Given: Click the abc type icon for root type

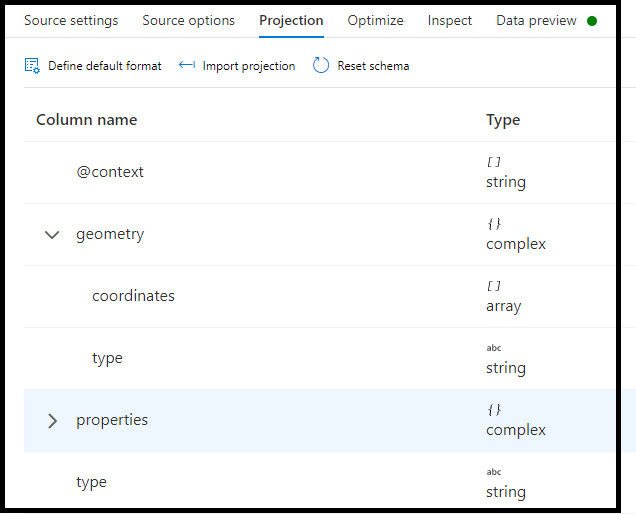Looking at the screenshot, I should click(x=494, y=472).
